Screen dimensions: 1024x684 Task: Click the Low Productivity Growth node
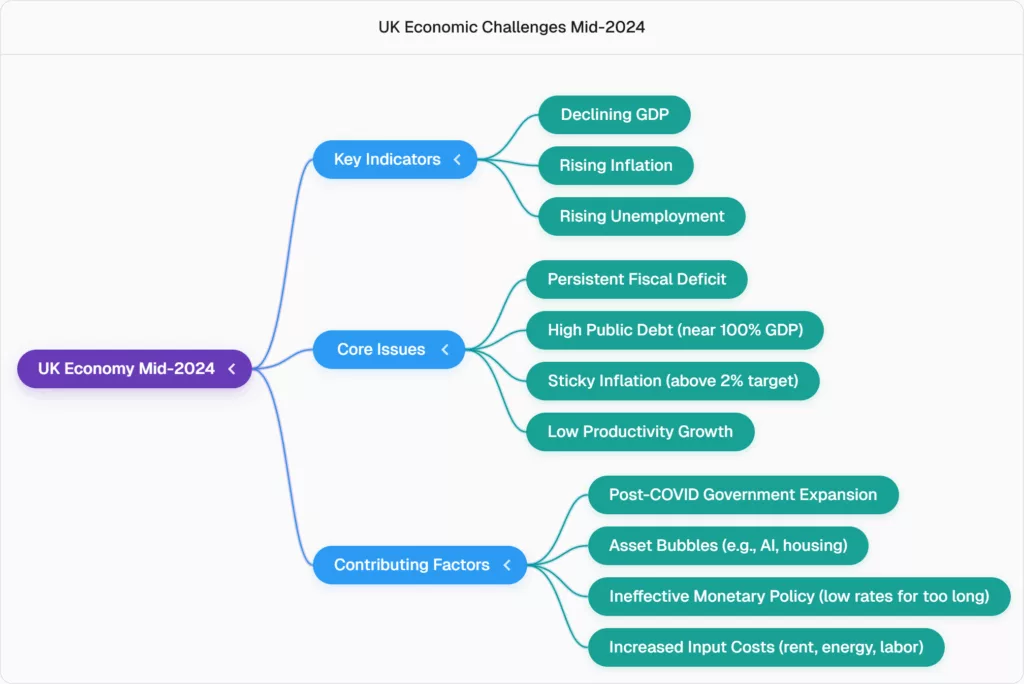click(639, 432)
